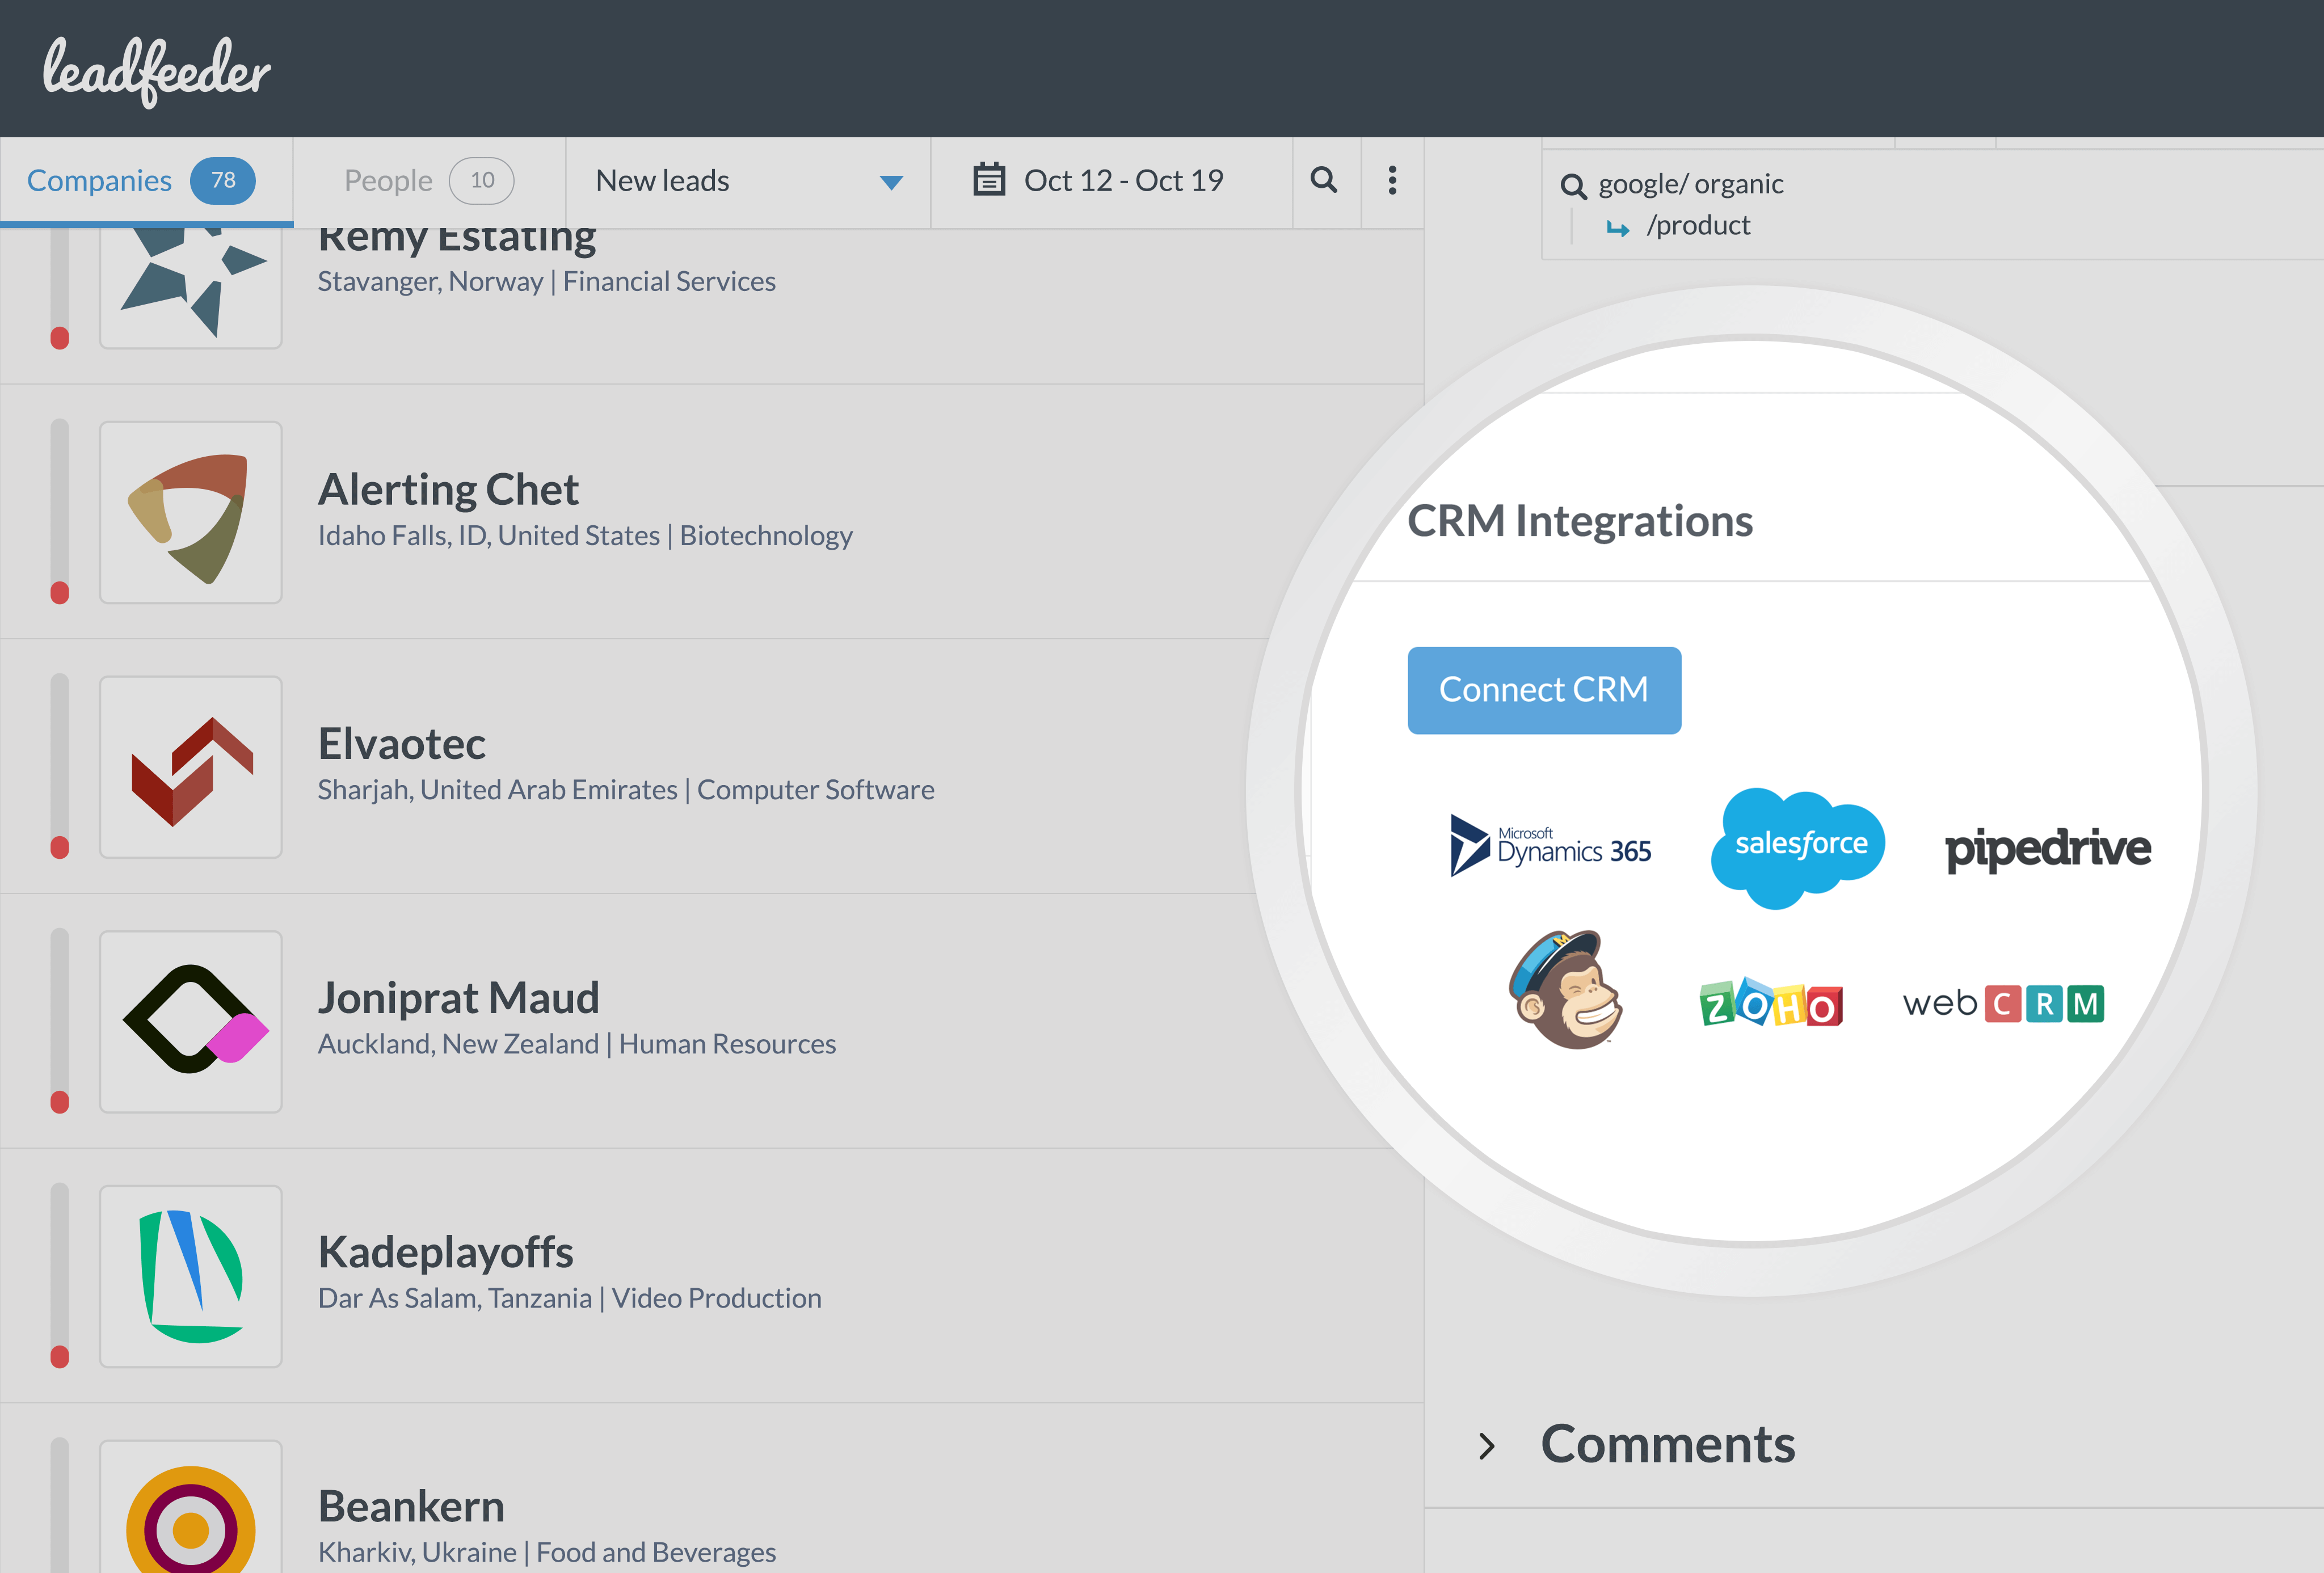Open the Kadeplayoffs company logo thumbnail
This screenshot has height=1573, width=2324.
191,1276
